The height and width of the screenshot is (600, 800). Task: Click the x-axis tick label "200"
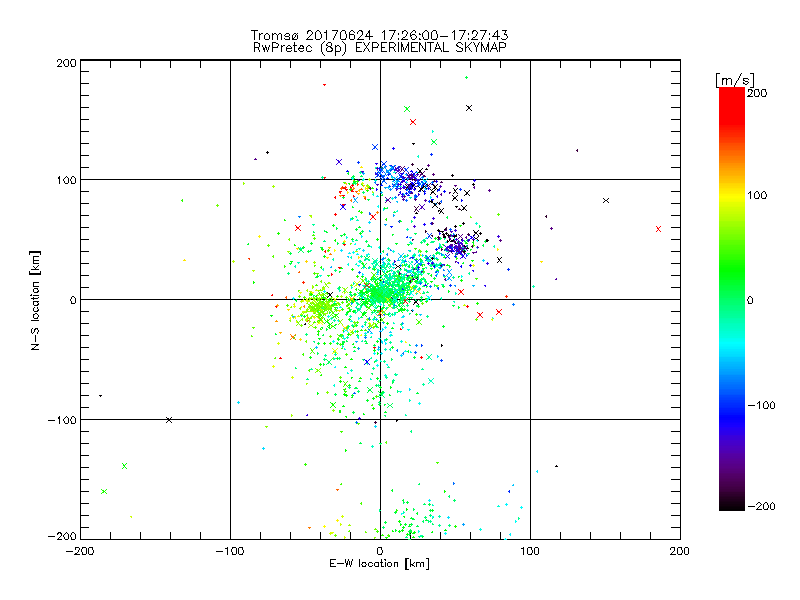click(680, 551)
